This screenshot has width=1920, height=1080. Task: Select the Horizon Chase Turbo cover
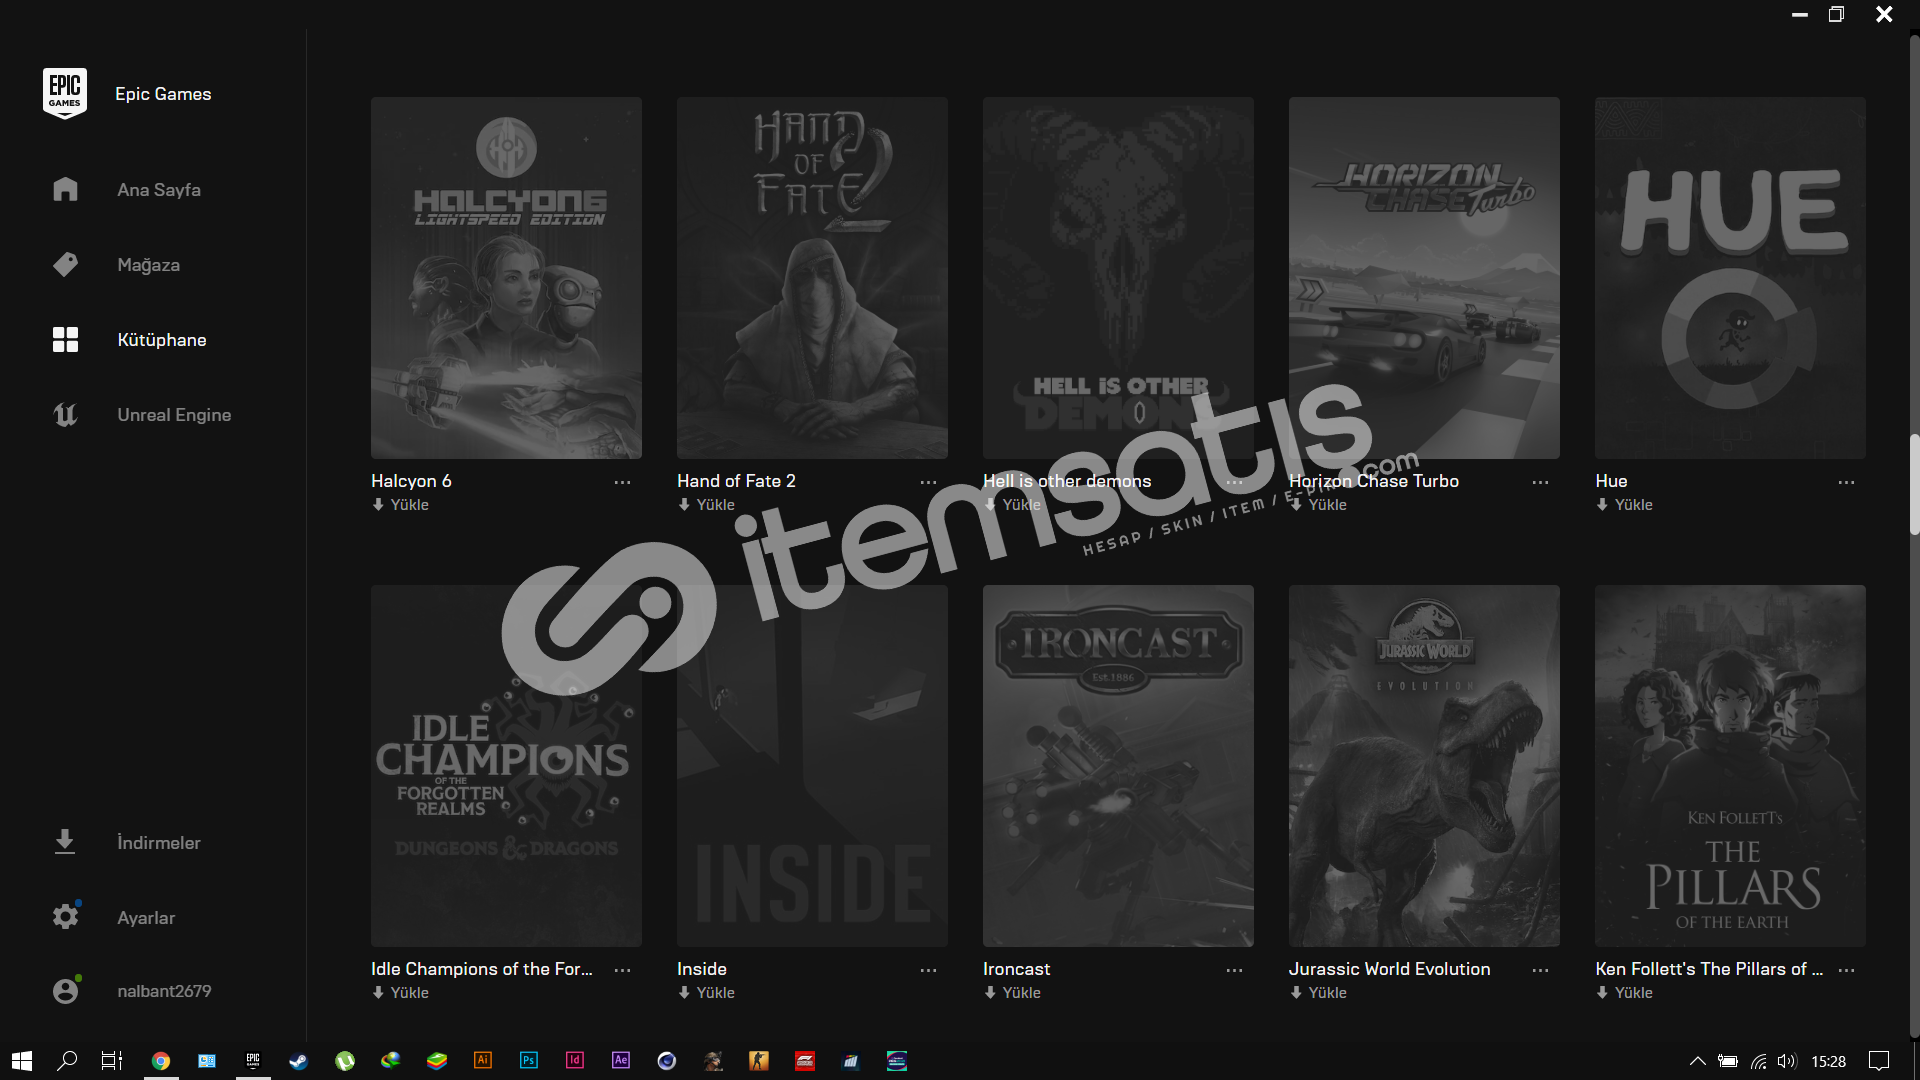[1424, 278]
